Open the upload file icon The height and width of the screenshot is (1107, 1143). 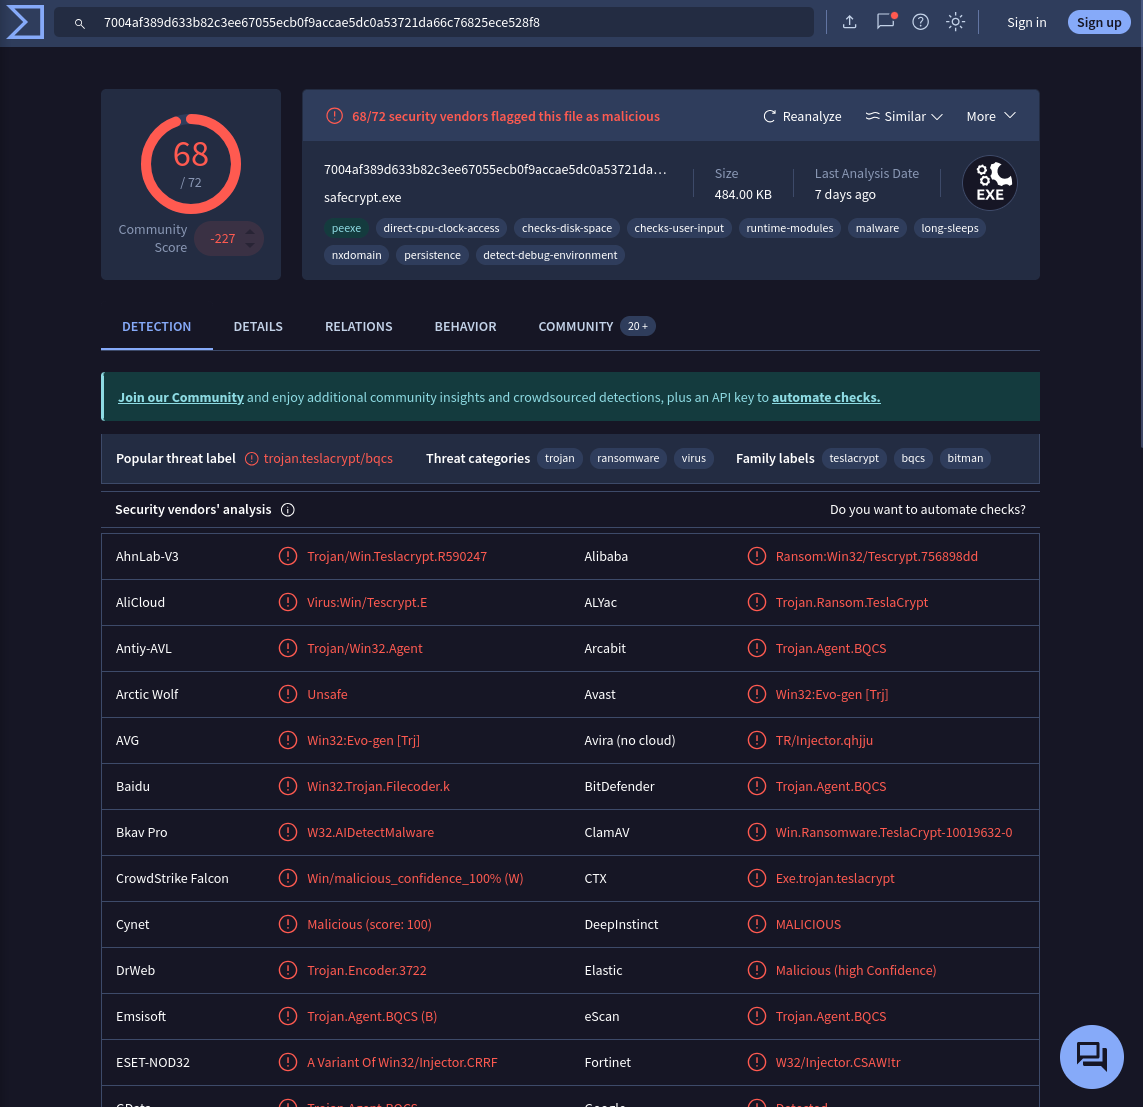click(x=849, y=22)
